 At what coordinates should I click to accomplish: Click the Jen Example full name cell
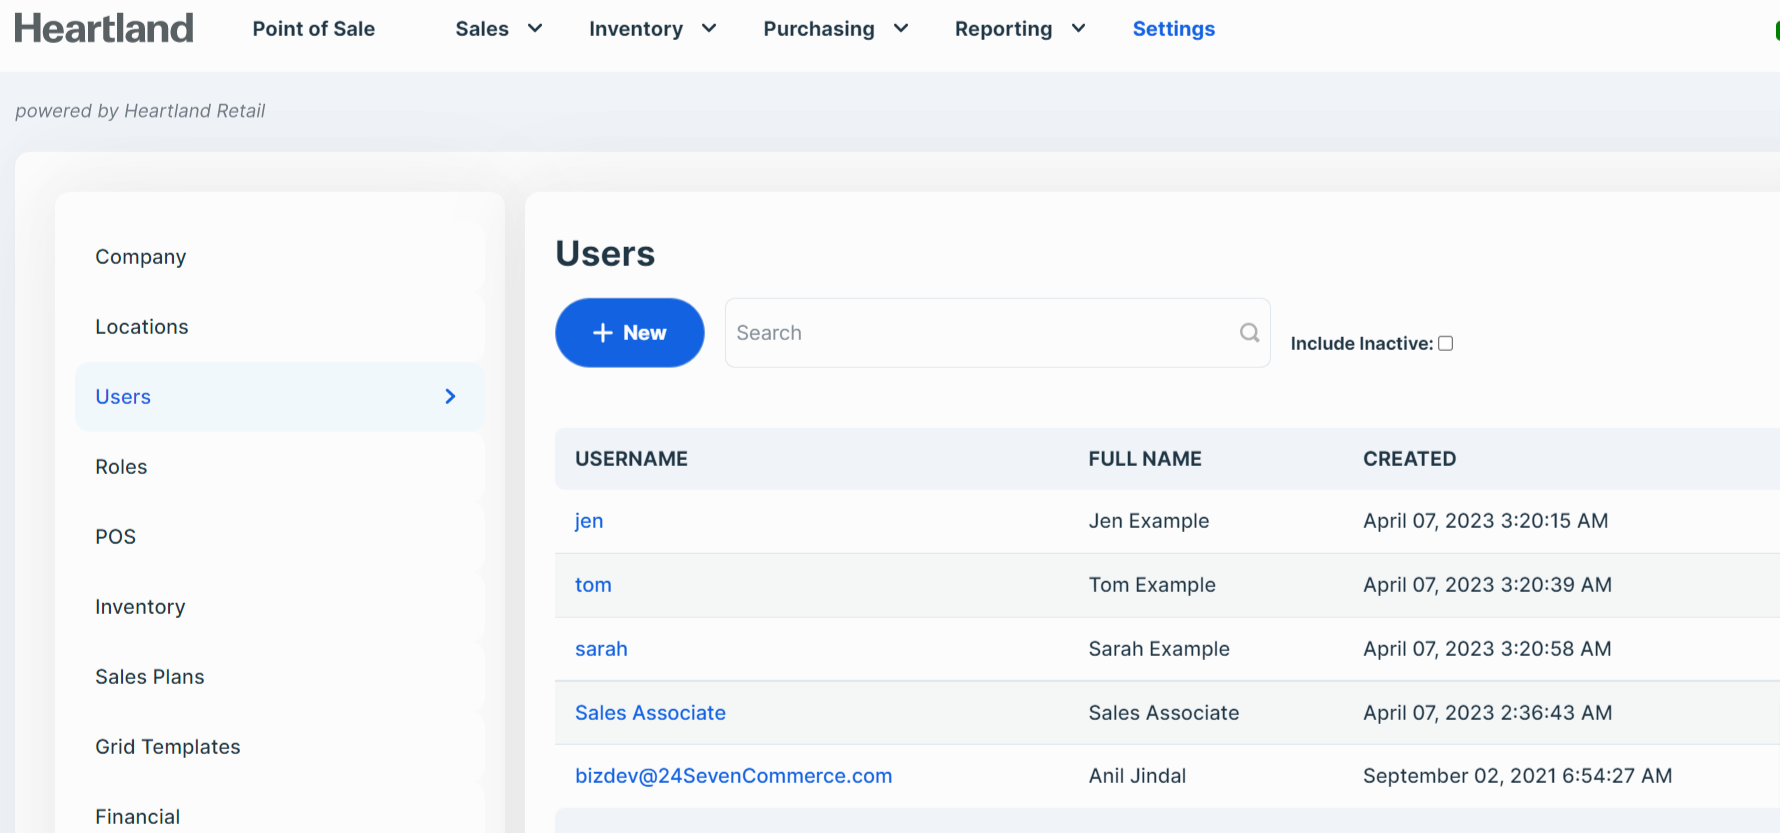(1149, 521)
